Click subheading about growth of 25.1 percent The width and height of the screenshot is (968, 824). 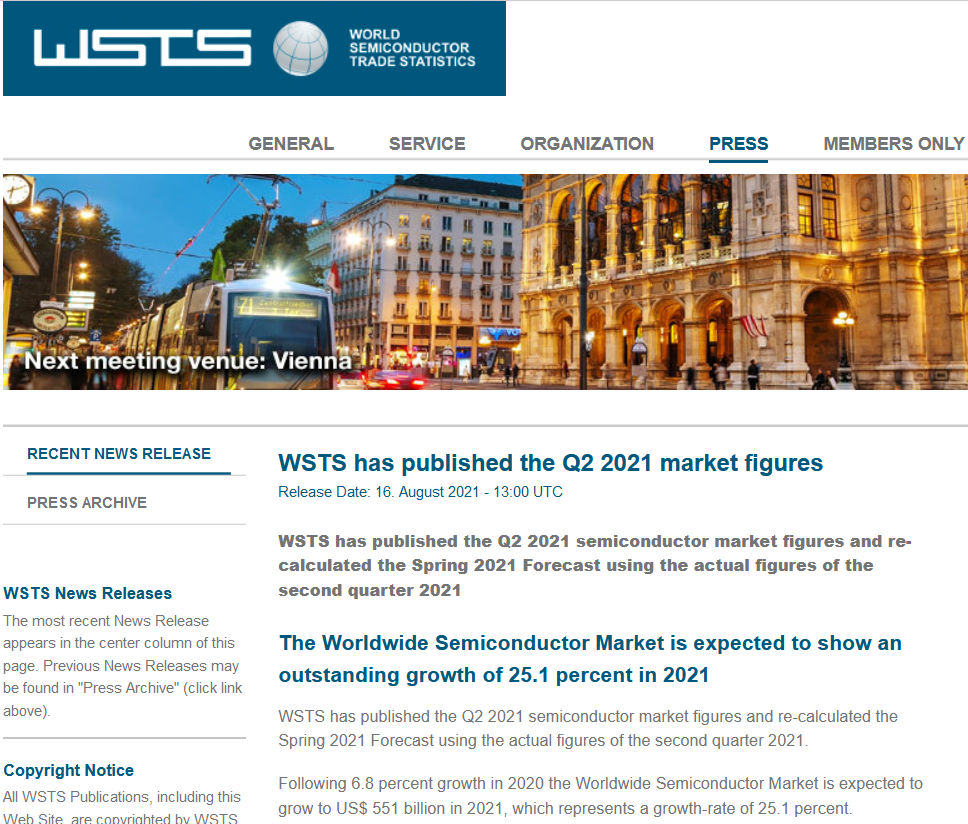(590, 659)
